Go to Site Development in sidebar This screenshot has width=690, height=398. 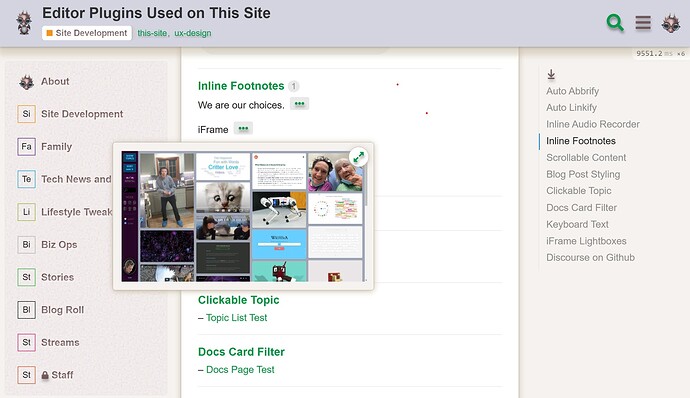82,114
